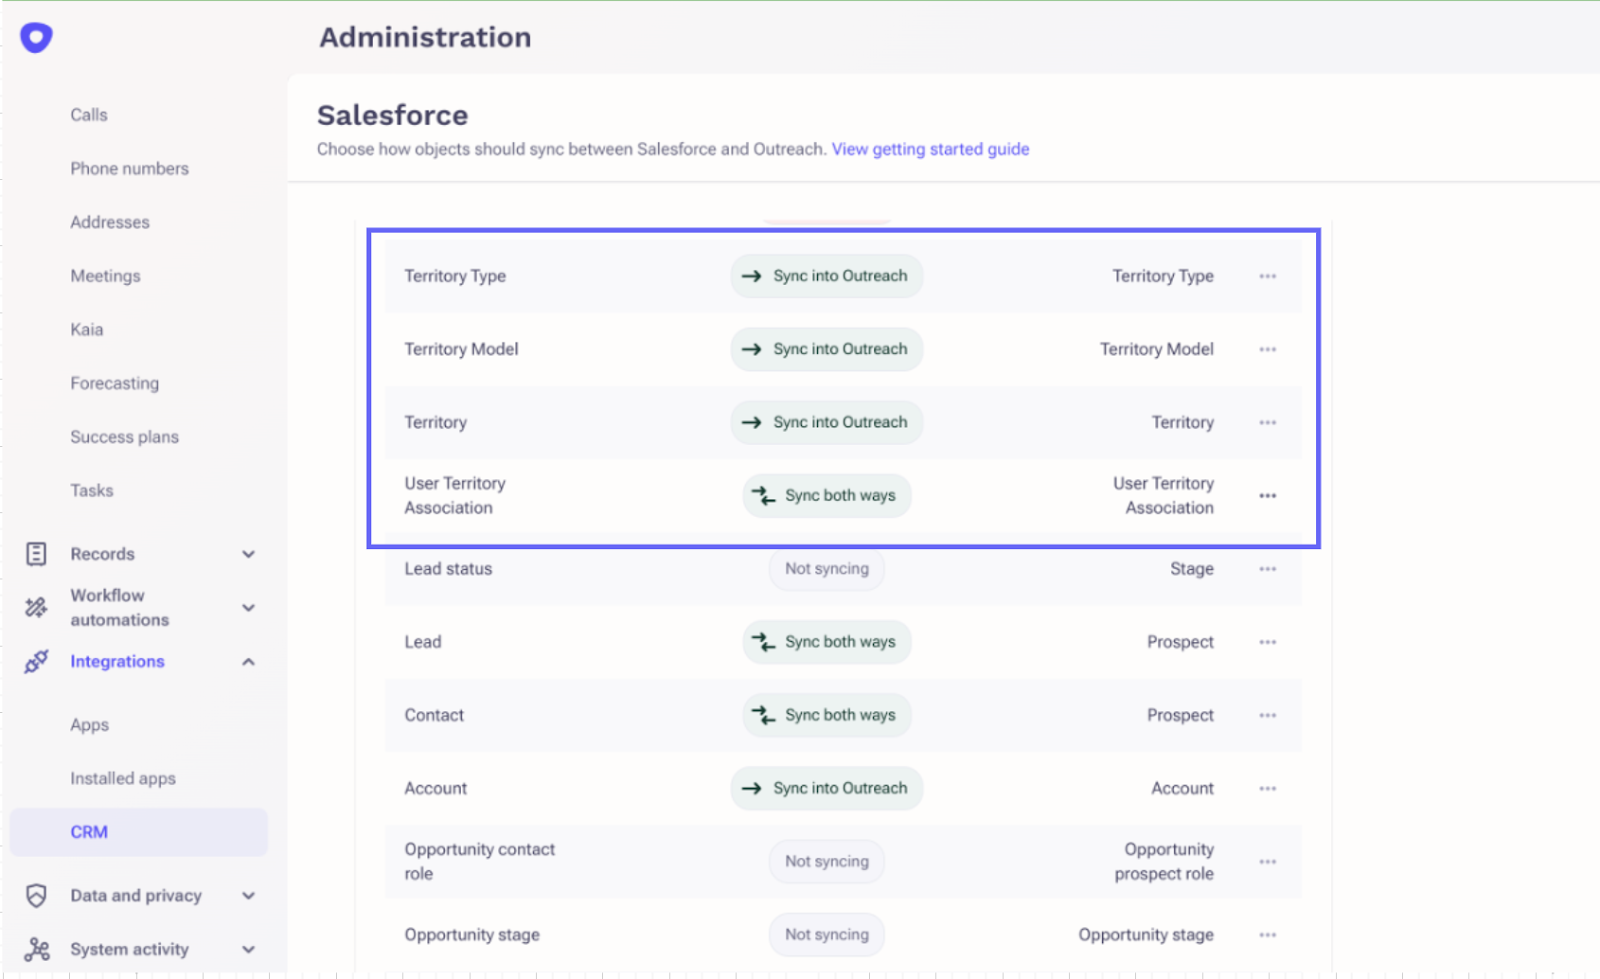Open Meetings settings
Image resolution: width=1600 pixels, height=979 pixels.
(105, 276)
